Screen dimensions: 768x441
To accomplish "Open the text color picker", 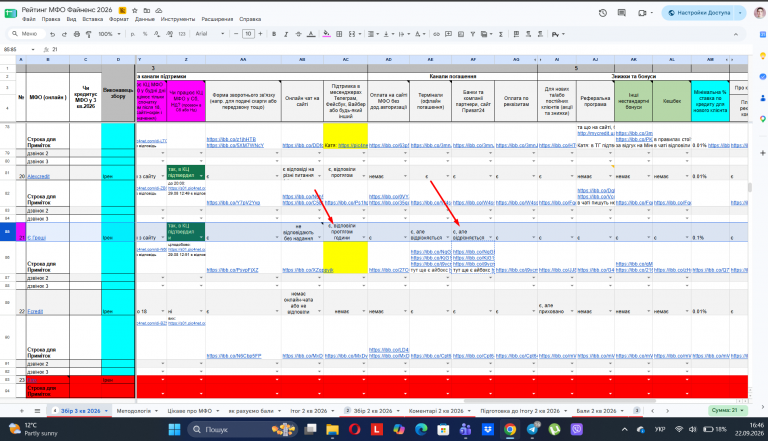I will (x=311, y=34).
